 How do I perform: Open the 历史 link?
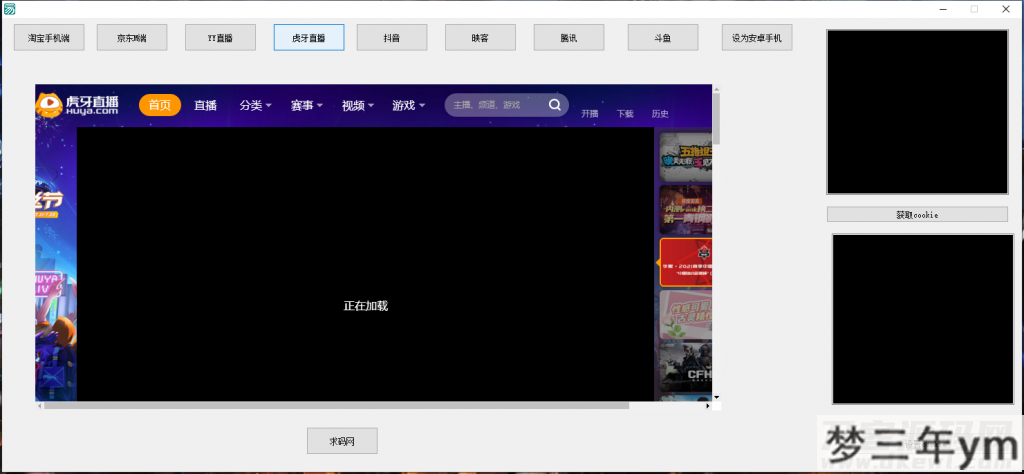click(x=660, y=114)
